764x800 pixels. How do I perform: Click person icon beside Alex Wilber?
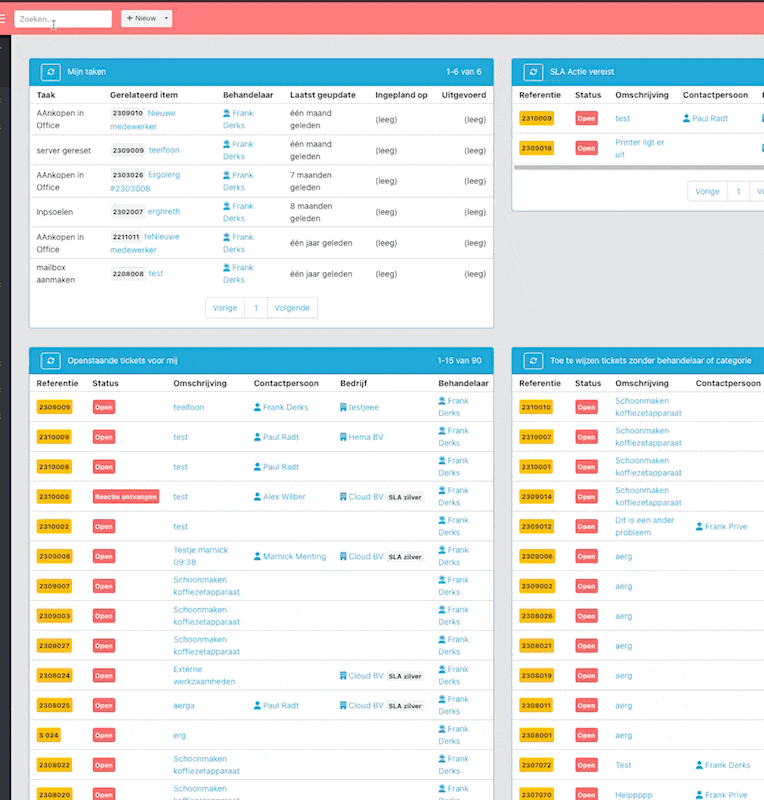[257, 496]
